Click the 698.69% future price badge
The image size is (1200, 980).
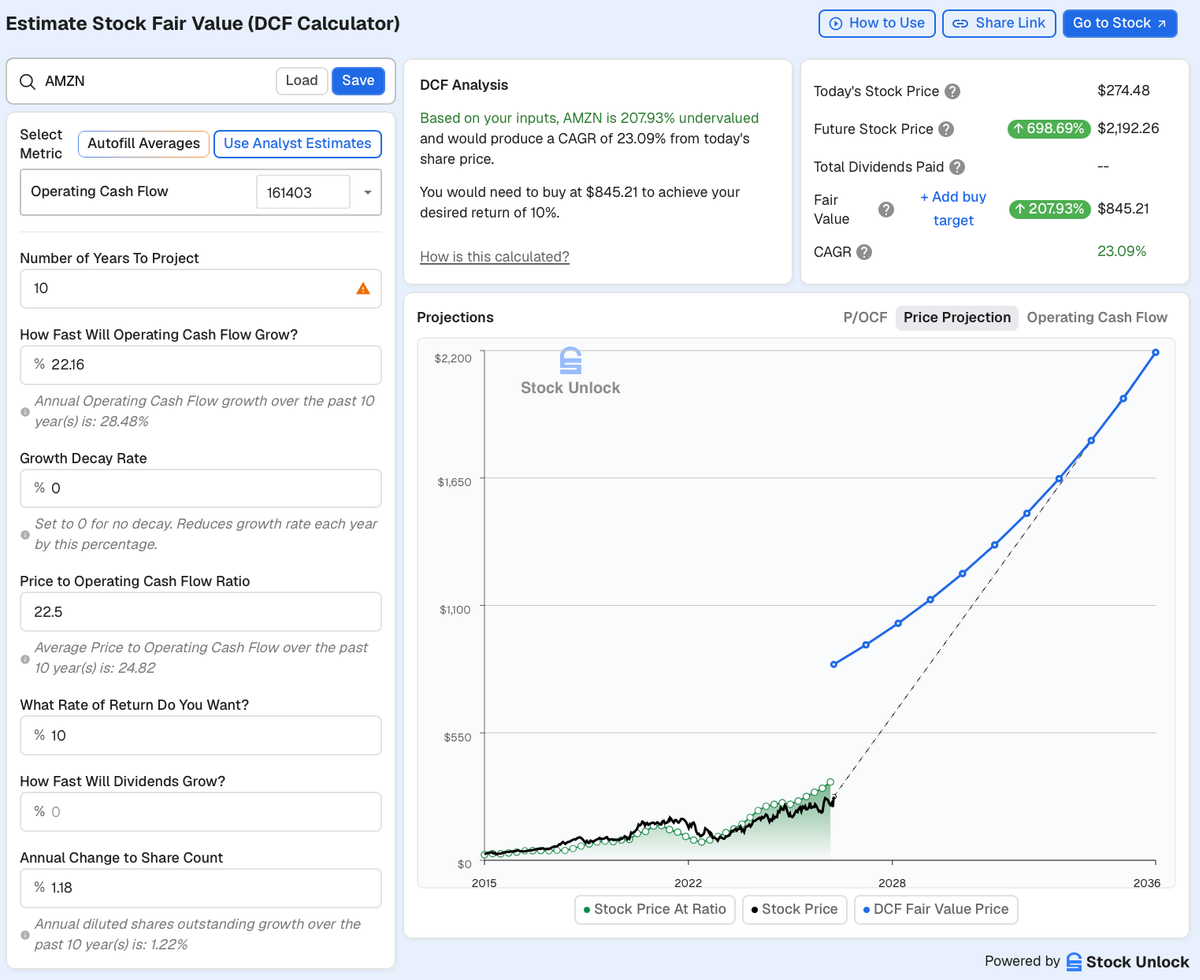coord(1049,129)
